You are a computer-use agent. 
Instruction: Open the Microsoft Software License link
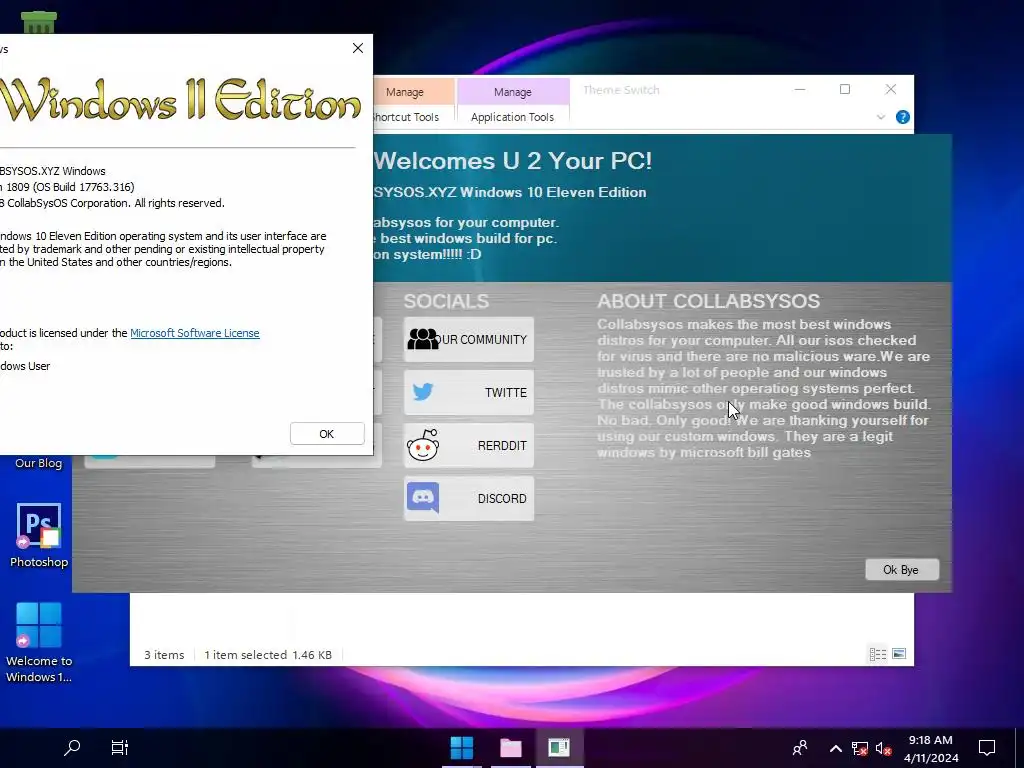[195, 333]
